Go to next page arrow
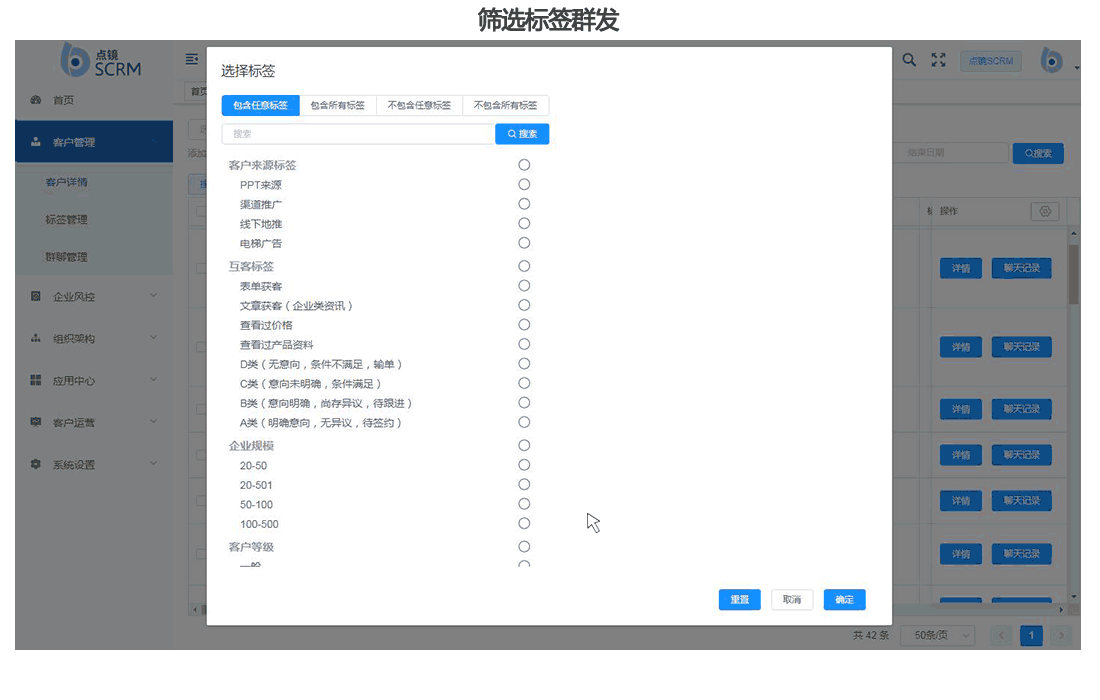 tap(1061, 635)
